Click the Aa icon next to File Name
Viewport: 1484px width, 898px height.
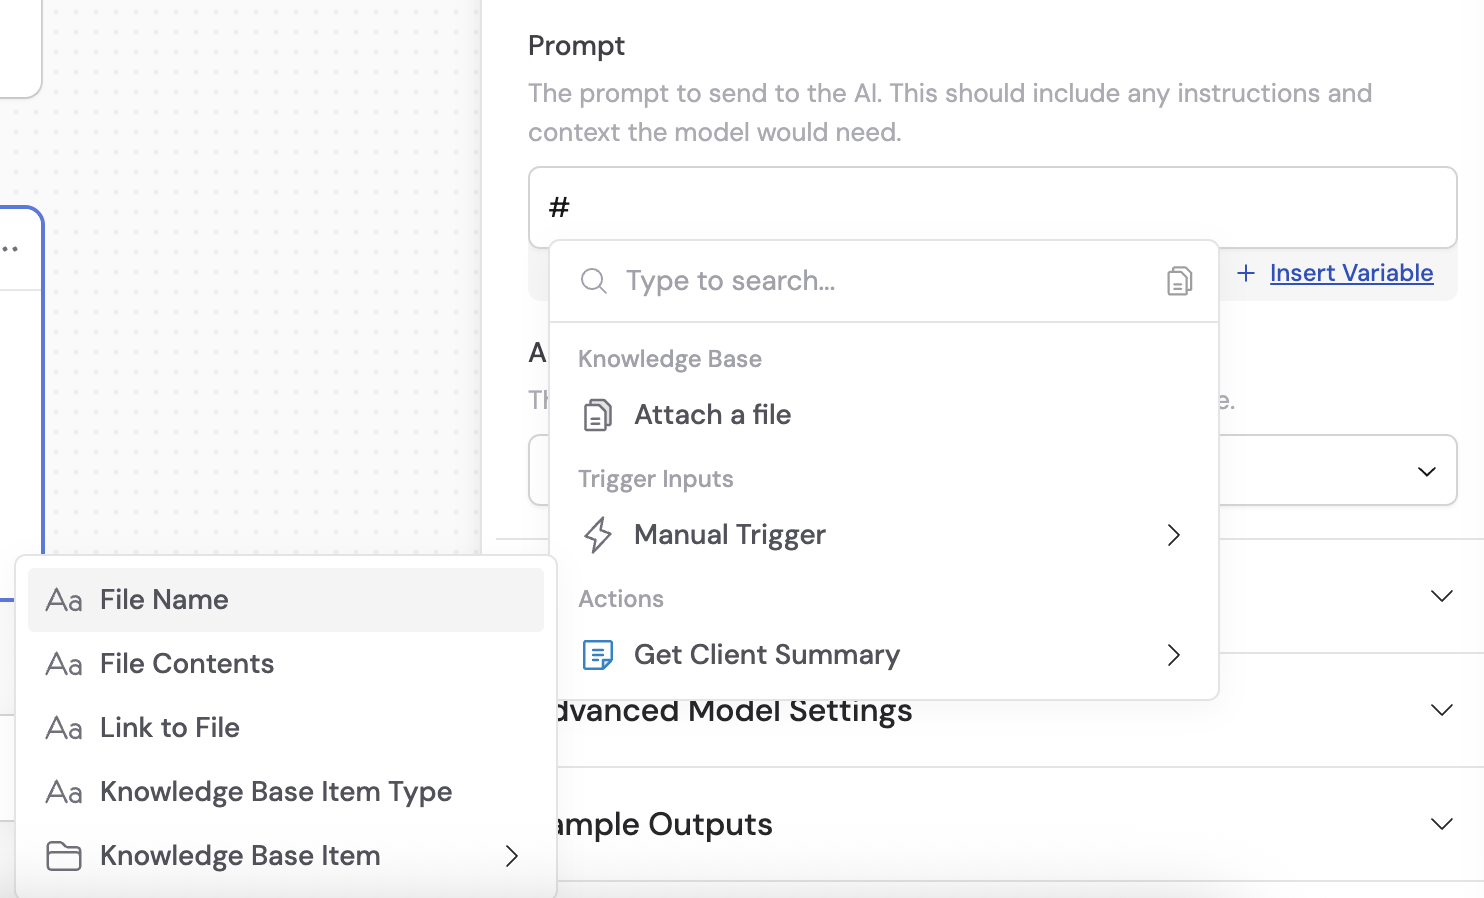(x=63, y=600)
